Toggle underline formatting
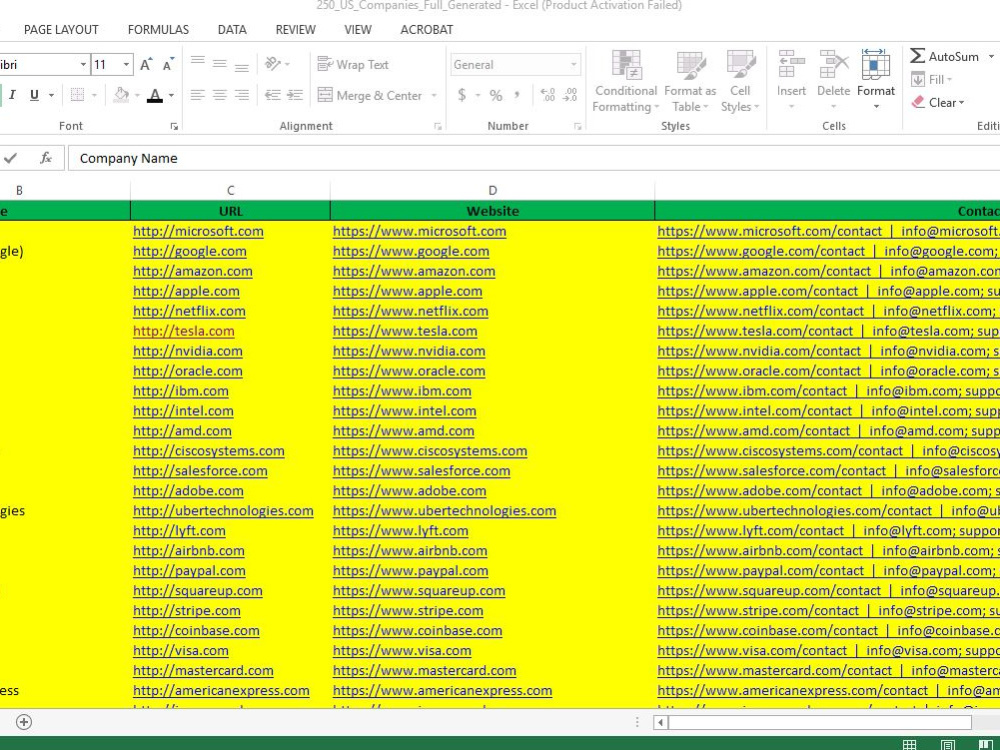 pyautogui.click(x=34, y=95)
